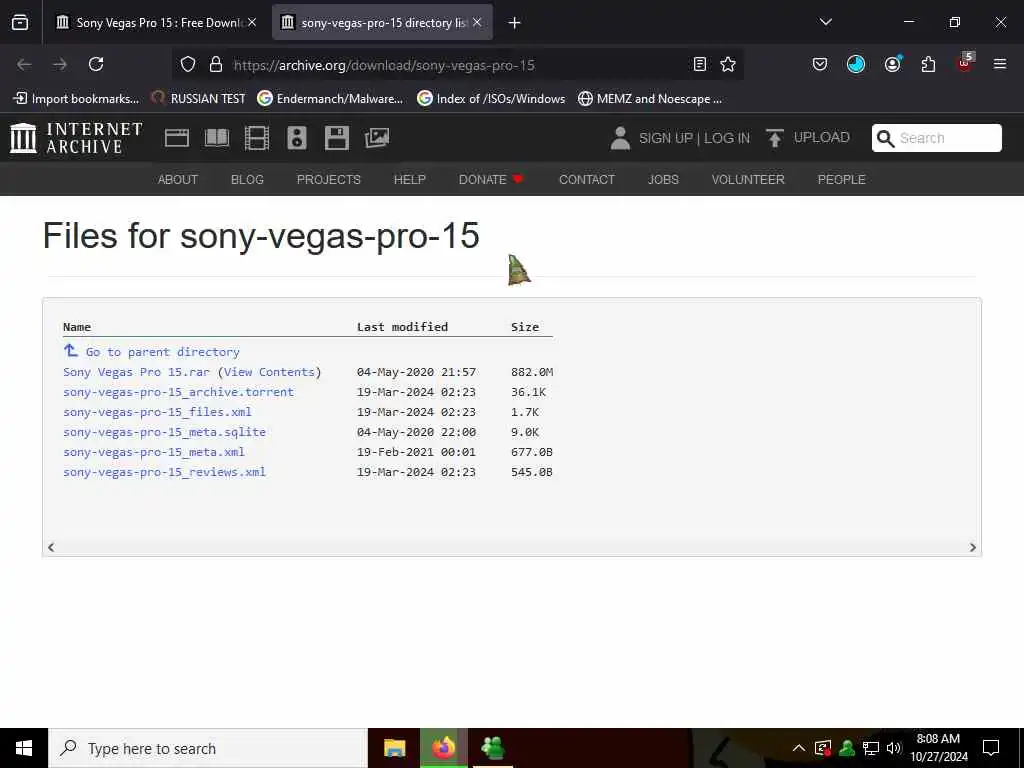
Task: Close the Sony Vegas Pro 15 Free Download tab
Action: (x=252, y=22)
